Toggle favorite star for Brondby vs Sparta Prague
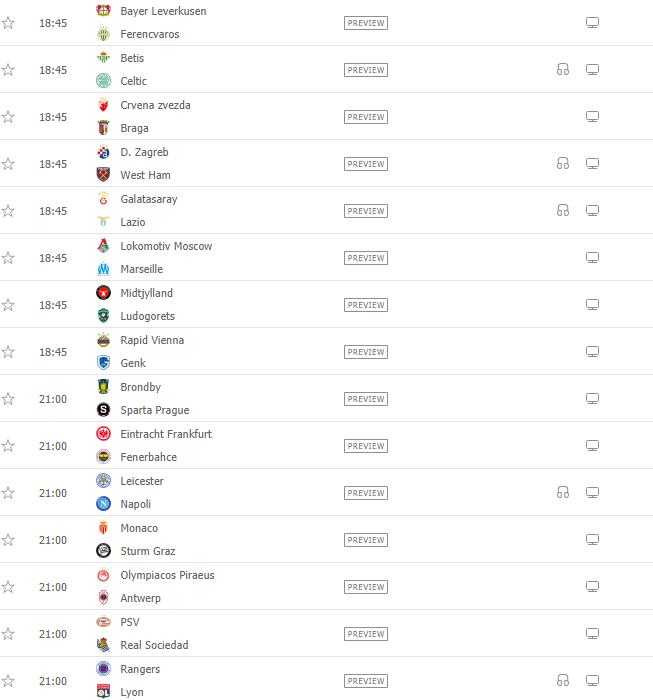Image resolution: width=653 pixels, height=700 pixels. (x=8, y=399)
